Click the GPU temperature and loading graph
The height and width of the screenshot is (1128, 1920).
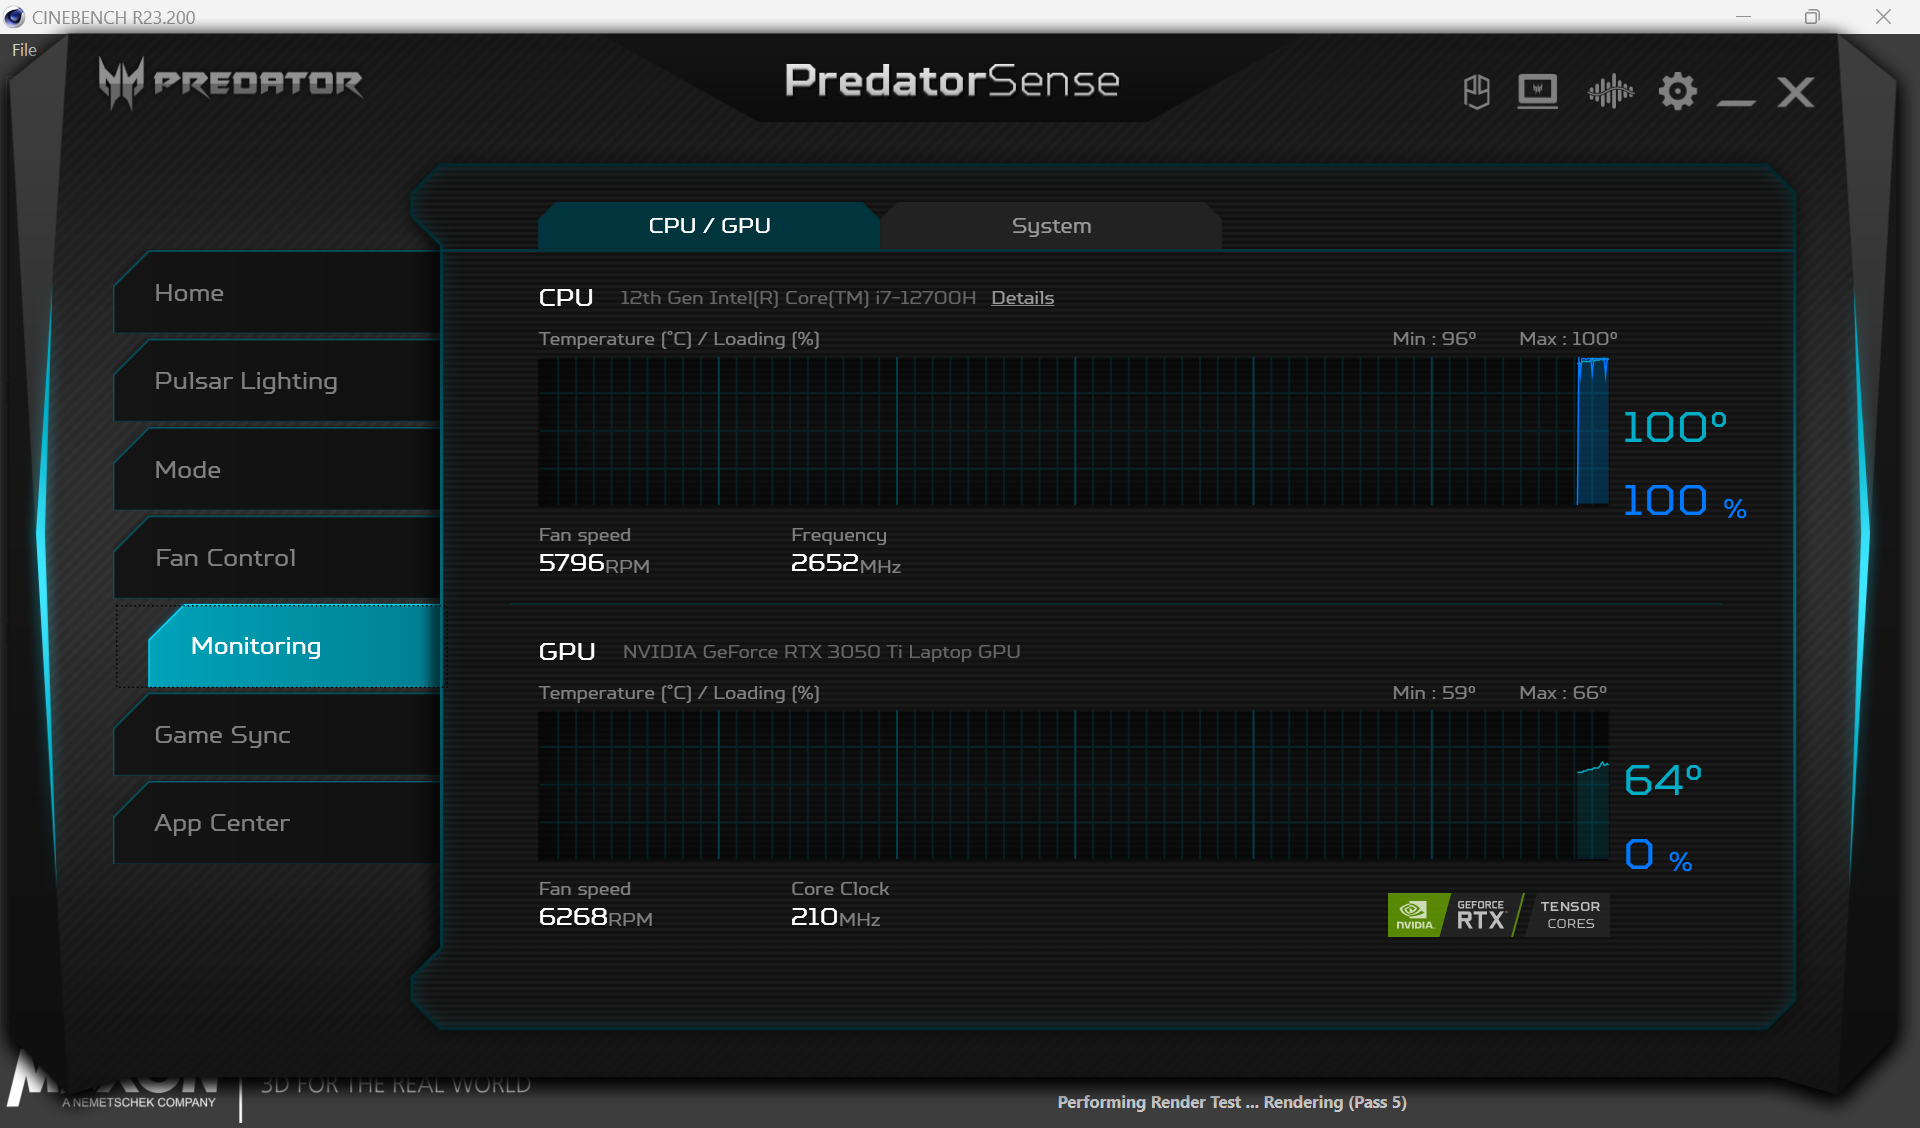point(1073,786)
